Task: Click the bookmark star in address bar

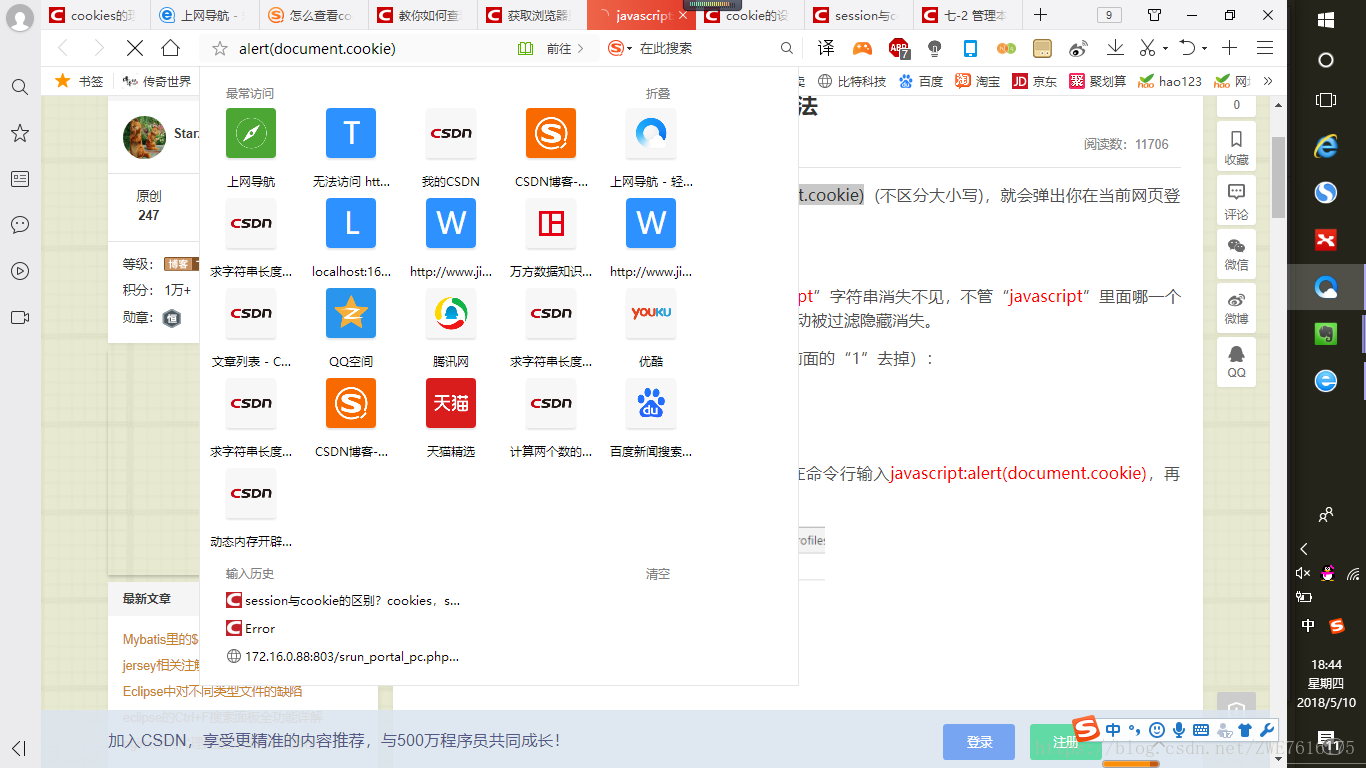Action: (220, 48)
